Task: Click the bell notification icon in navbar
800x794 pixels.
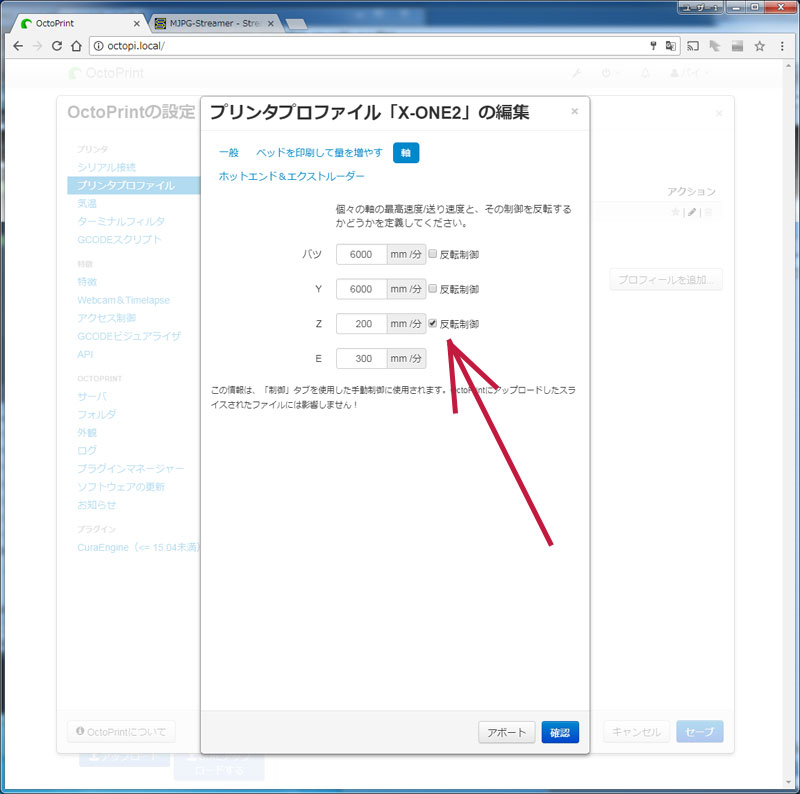Action: (645, 73)
